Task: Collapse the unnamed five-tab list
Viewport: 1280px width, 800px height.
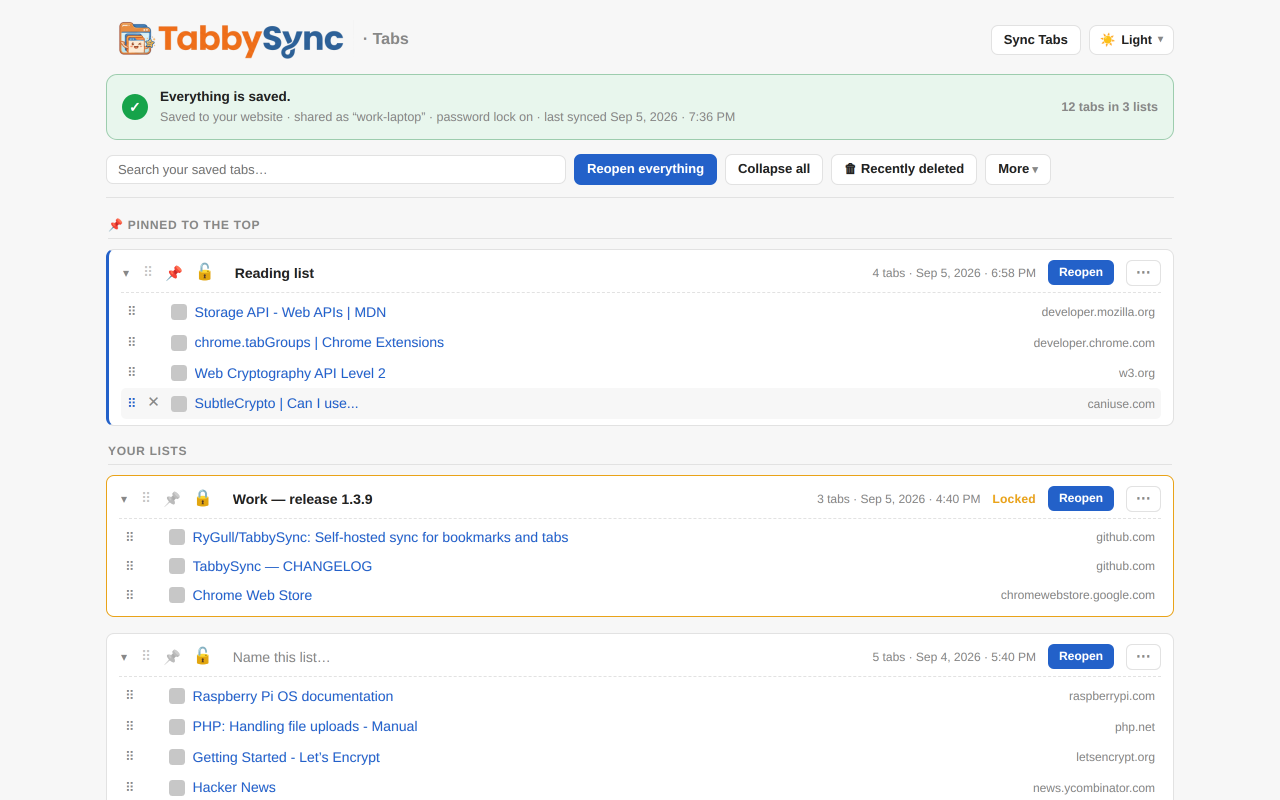Action: click(124, 657)
